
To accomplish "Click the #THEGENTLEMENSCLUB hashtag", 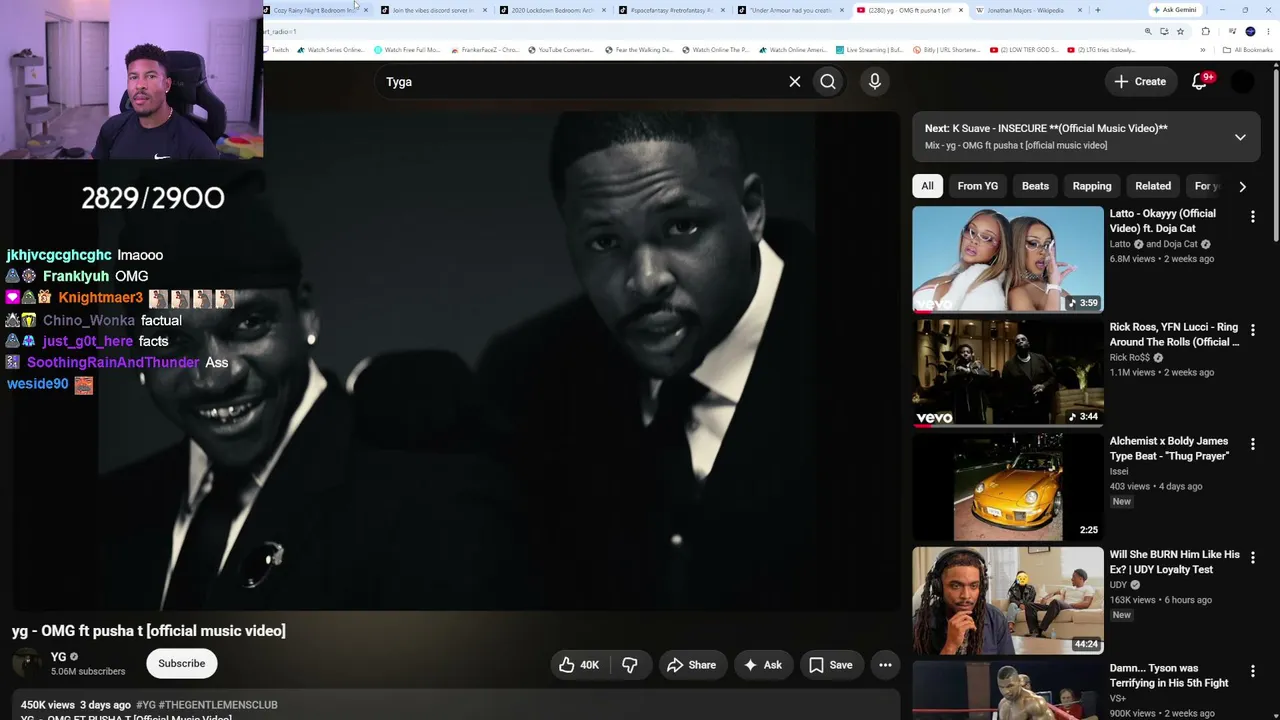I will point(218,705).
